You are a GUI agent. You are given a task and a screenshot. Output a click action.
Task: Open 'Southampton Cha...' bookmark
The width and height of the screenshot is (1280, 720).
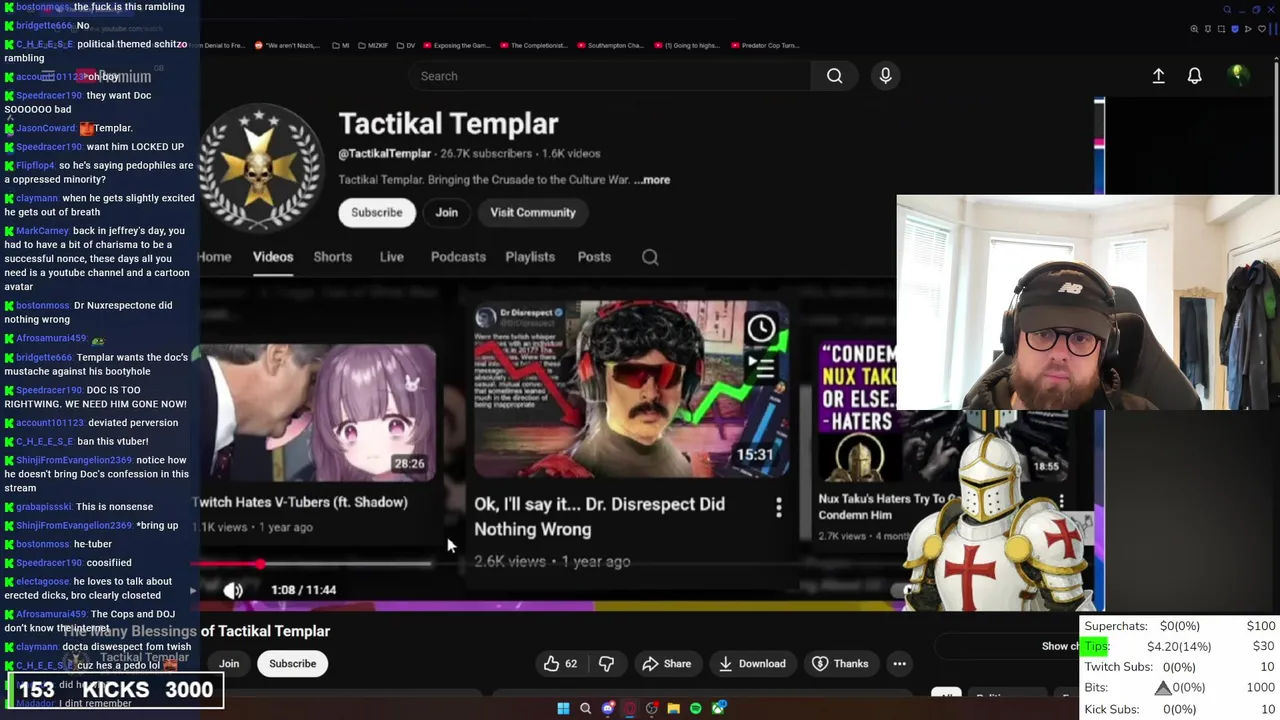(610, 45)
